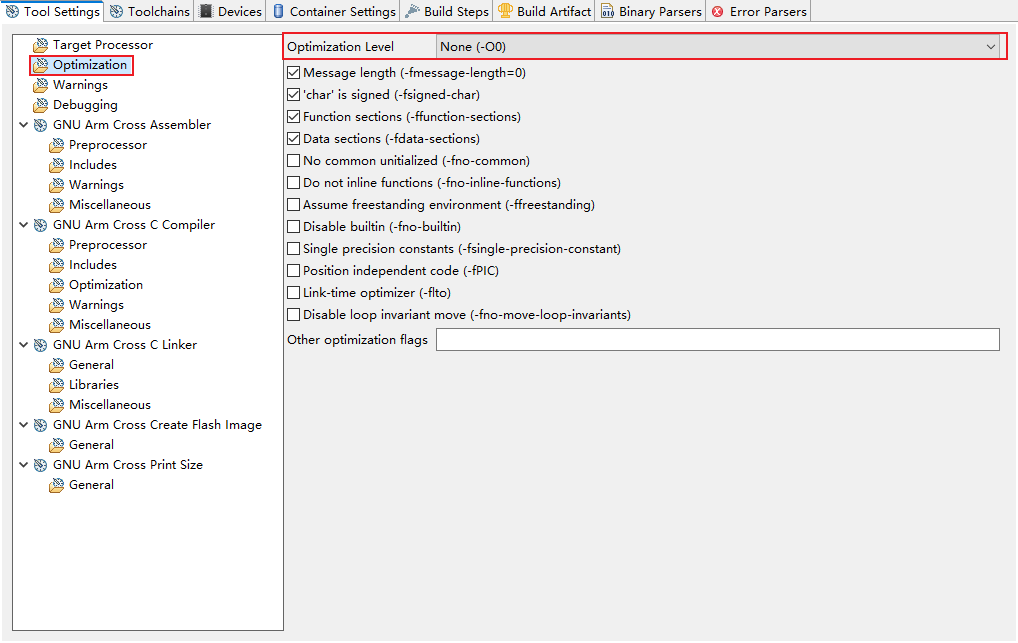Open the Build Steps tab
Viewport: 1018px width, 643px height.
[447, 12]
